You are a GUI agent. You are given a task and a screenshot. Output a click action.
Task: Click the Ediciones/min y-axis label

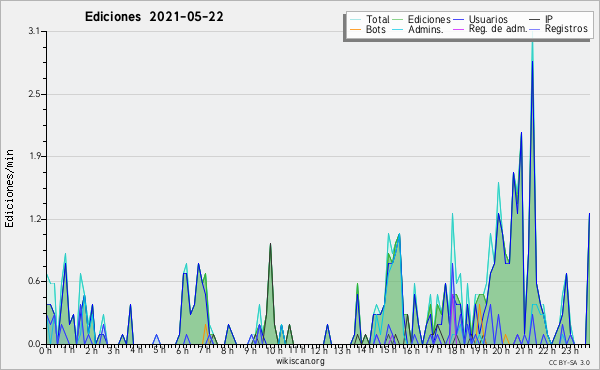click(x=9, y=188)
